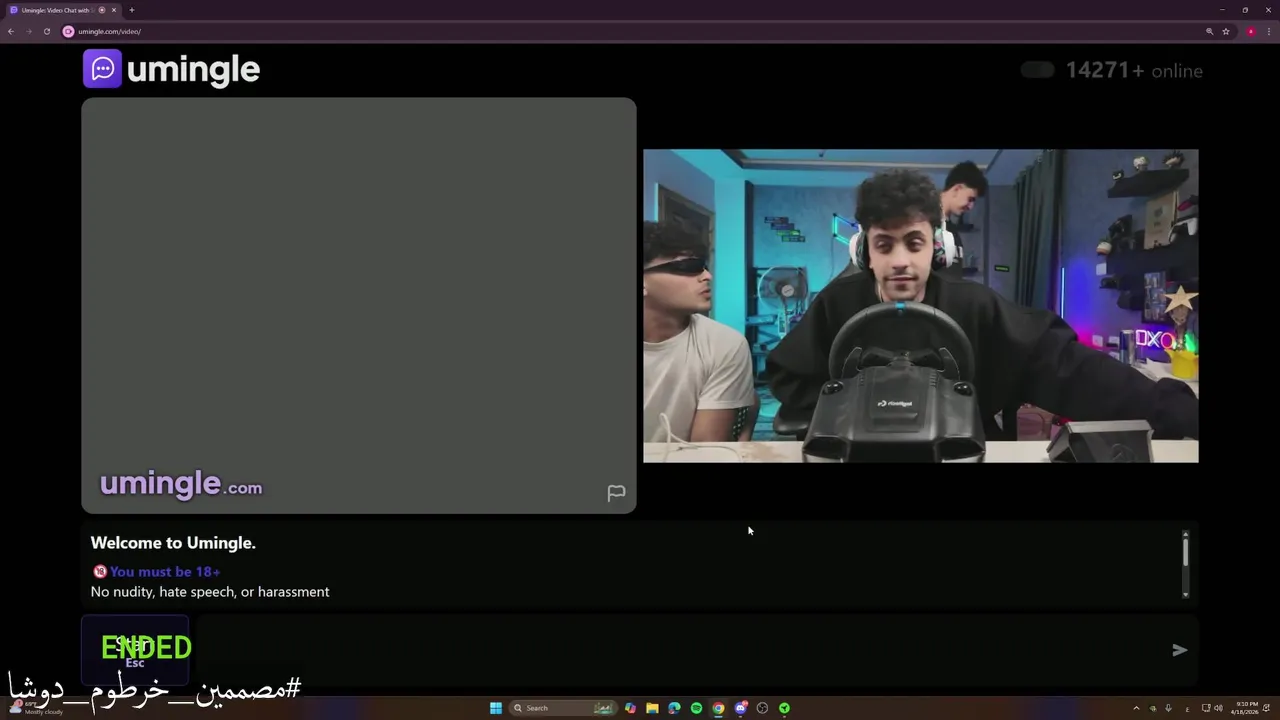This screenshot has width=1280, height=720.
Task: Click the Chrome icon in the taskbar
Action: (x=718, y=708)
